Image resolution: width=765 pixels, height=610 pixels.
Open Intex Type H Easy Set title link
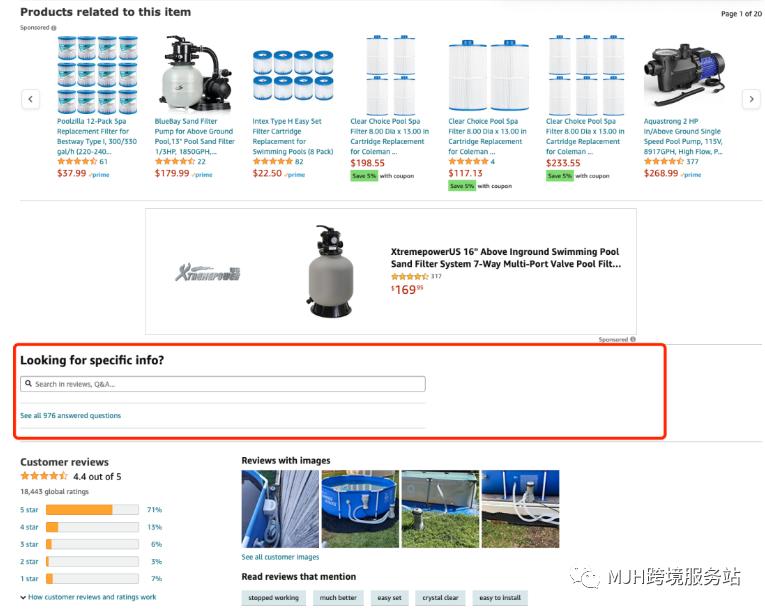click(293, 136)
